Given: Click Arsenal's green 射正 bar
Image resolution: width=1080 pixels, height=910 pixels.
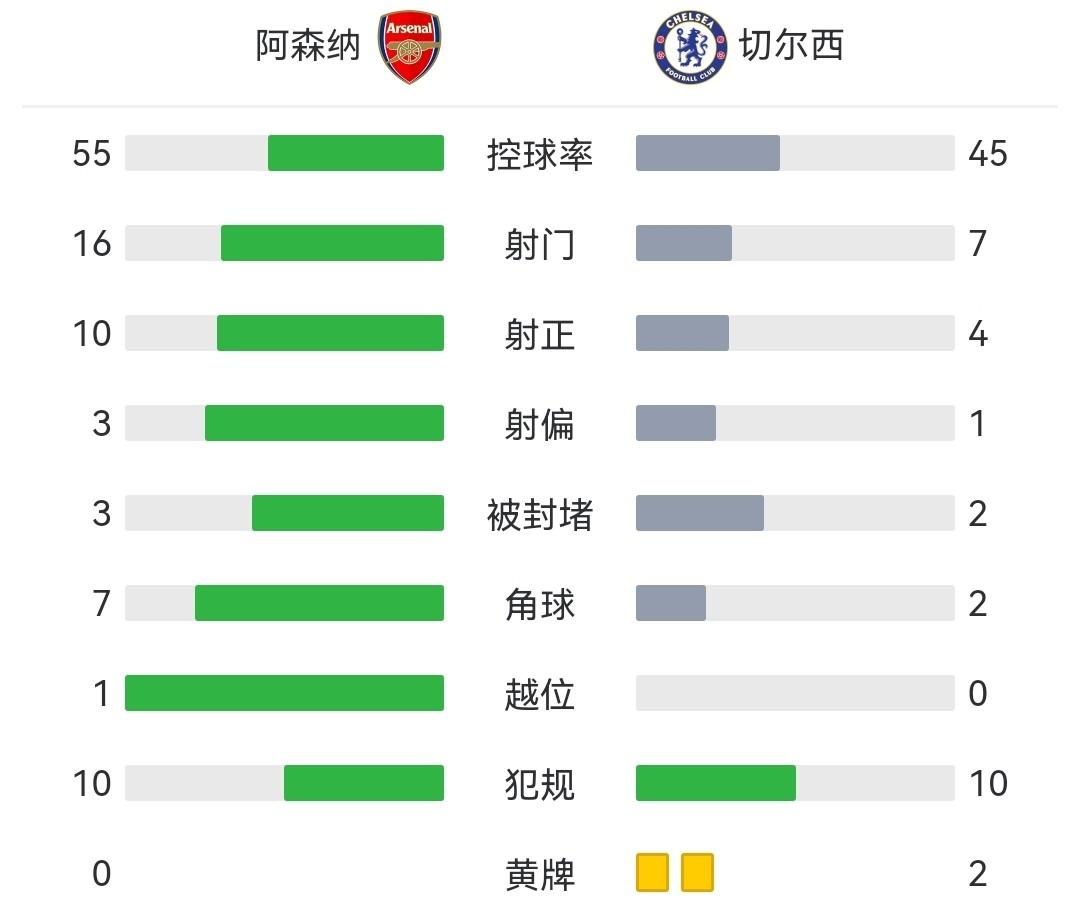Looking at the screenshot, I should (330, 333).
